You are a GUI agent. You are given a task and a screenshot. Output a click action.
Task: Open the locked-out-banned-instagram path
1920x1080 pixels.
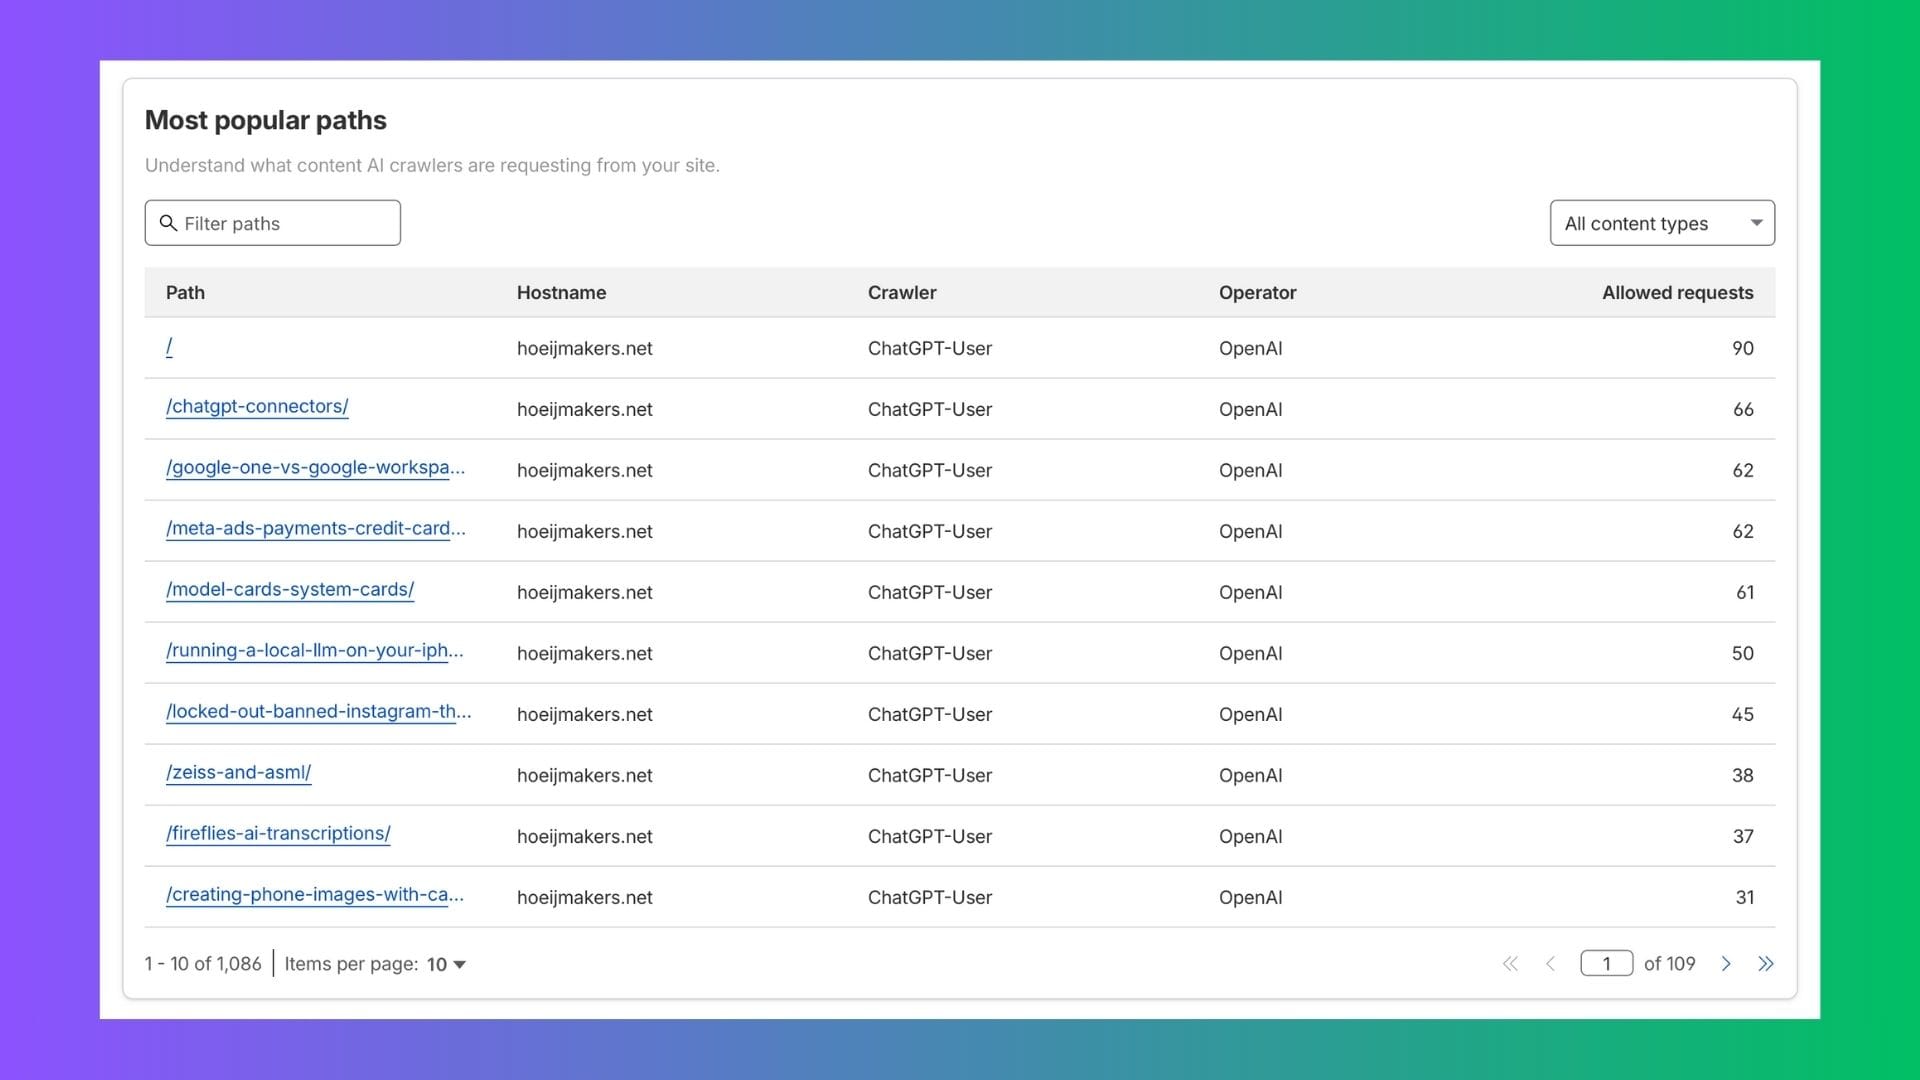click(x=318, y=711)
